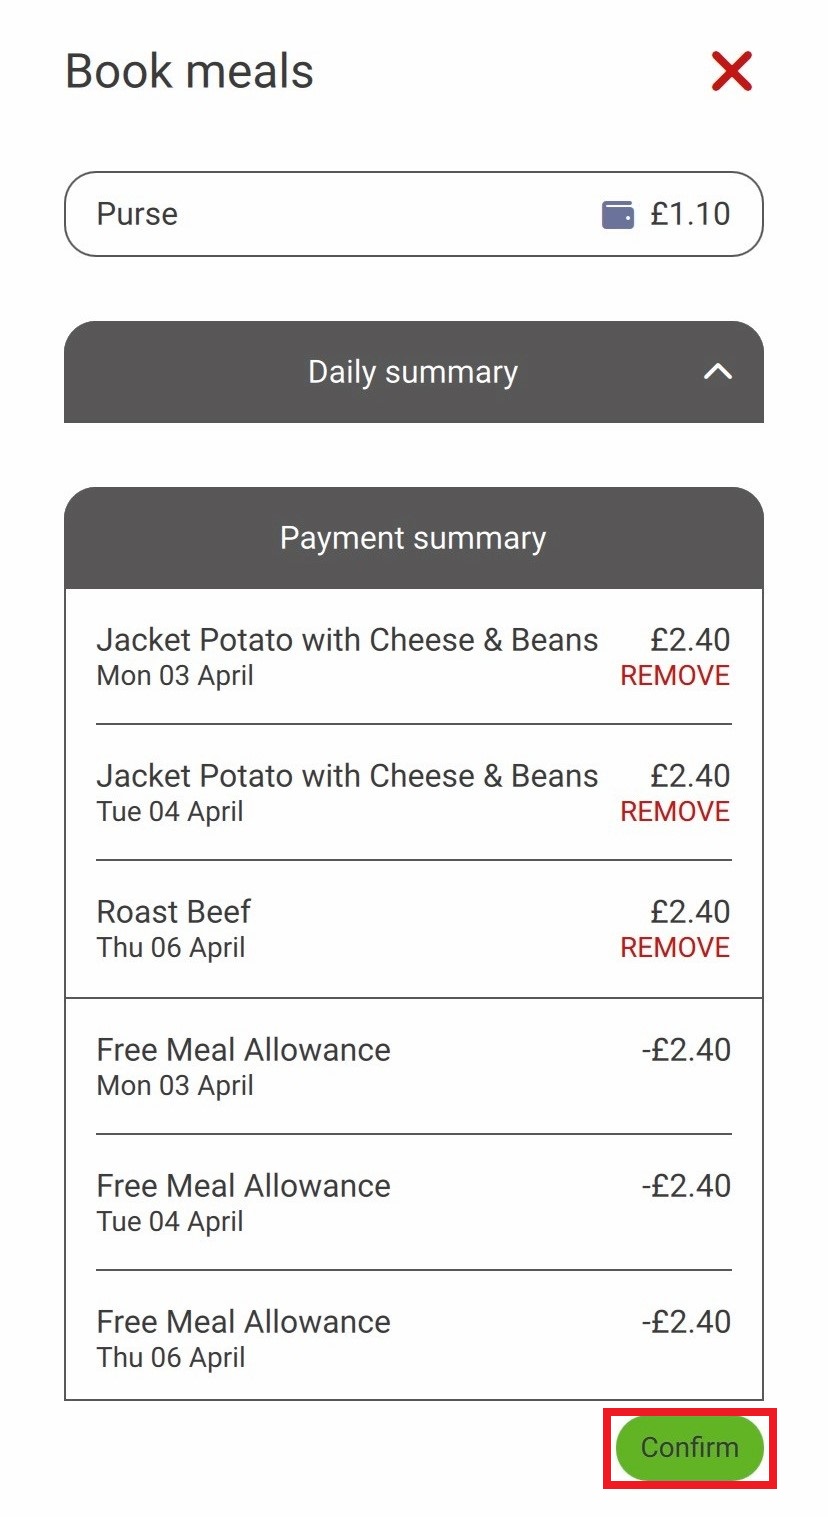Click the -£2.40 allowance for Thu 06 April

click(x=686, y=1322)
